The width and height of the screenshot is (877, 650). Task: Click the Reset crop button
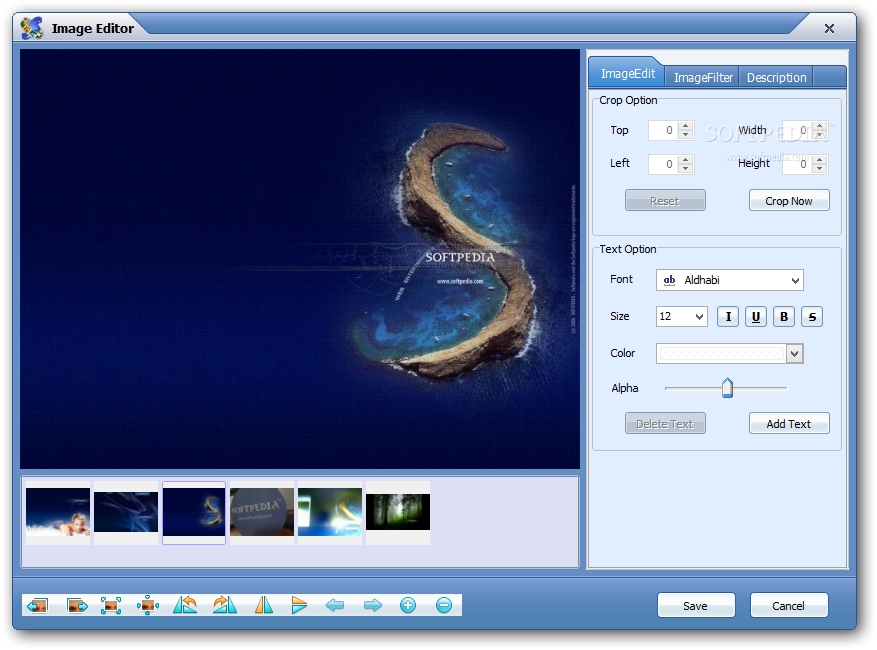click(x=665, y=201)
